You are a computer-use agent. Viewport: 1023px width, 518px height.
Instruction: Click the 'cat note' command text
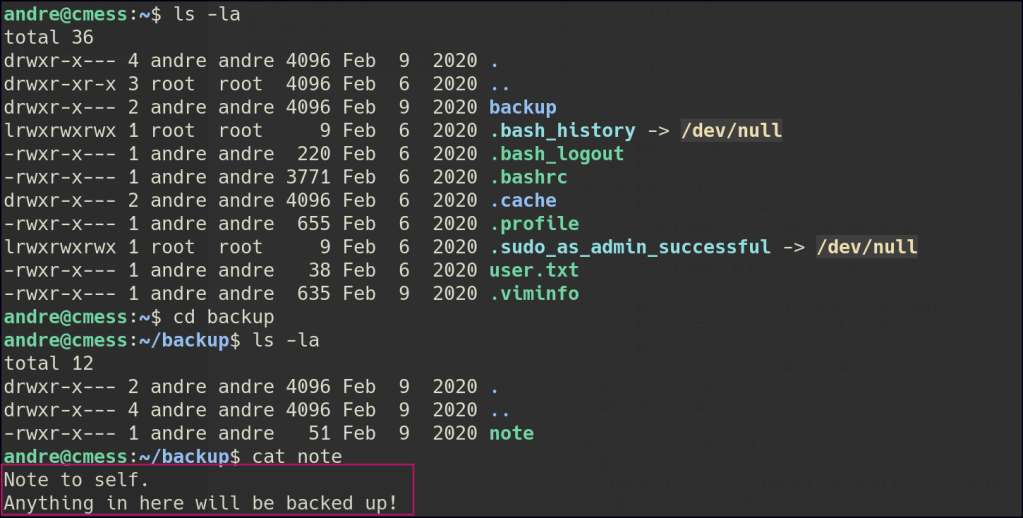297,456
